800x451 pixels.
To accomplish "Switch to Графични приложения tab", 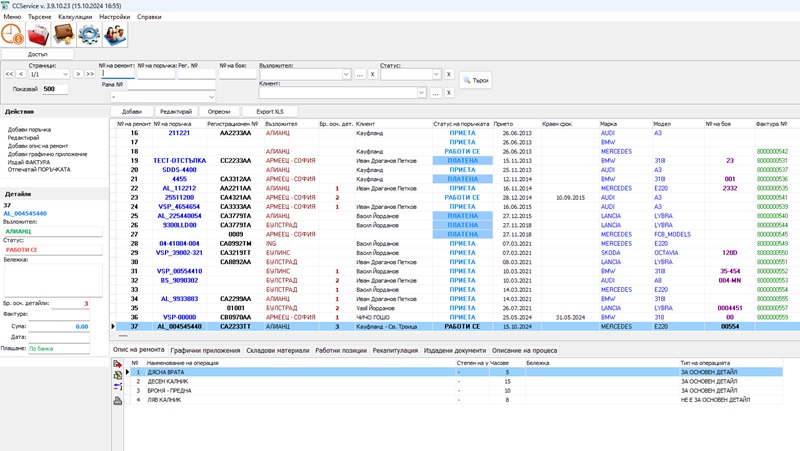I will pos(205,350).
